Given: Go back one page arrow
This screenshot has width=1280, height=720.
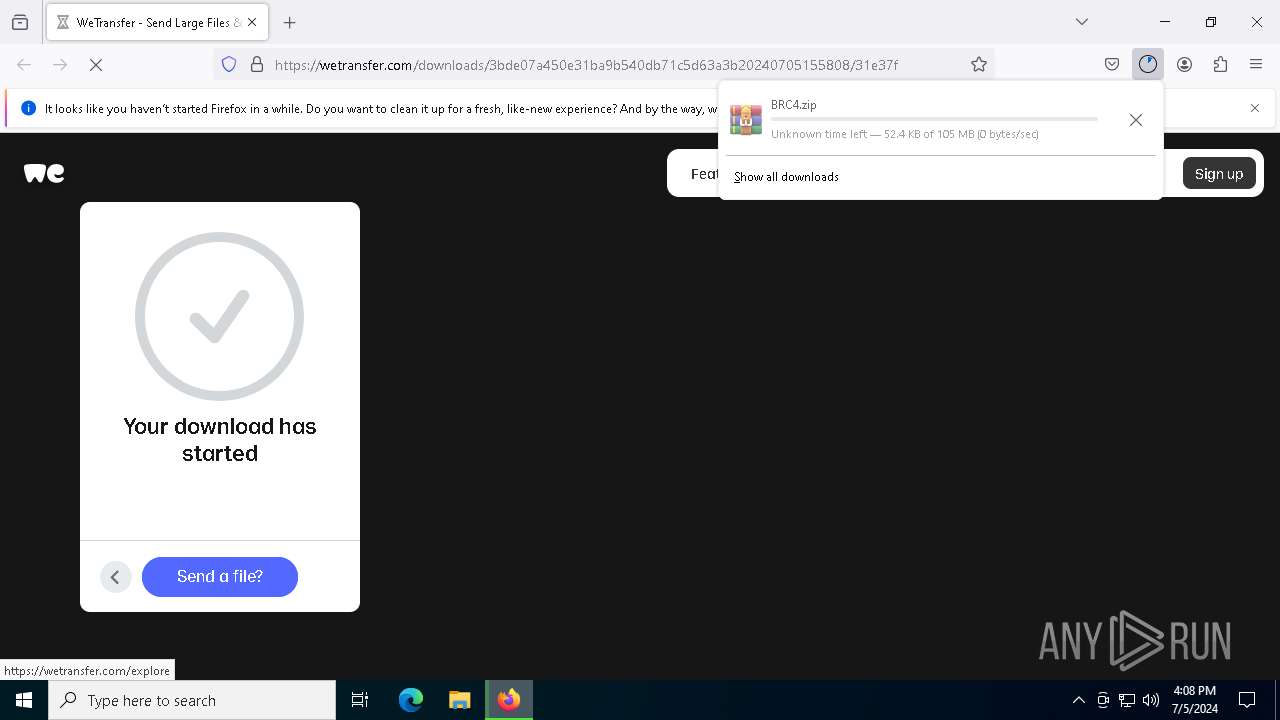Looking at the screenshot, I should coord(24,64).
